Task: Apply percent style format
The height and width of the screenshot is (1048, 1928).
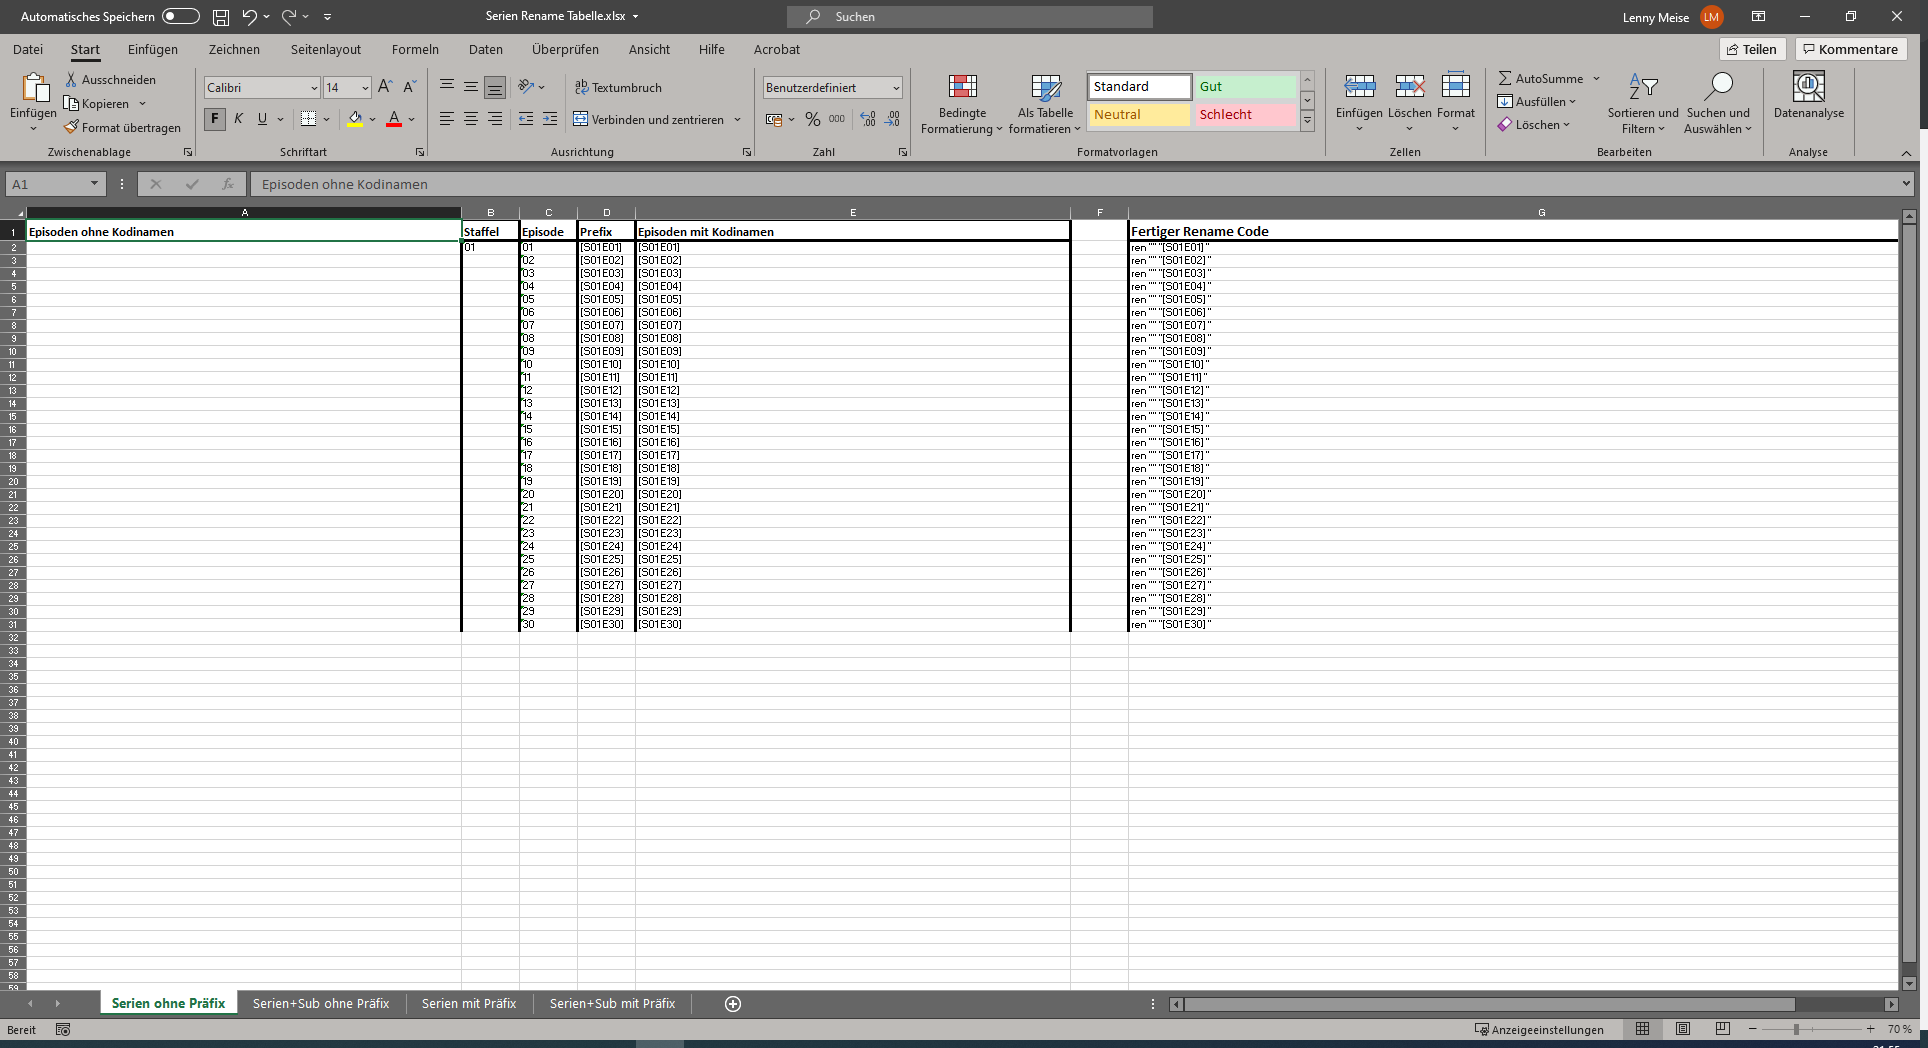Action: point(813,119)
